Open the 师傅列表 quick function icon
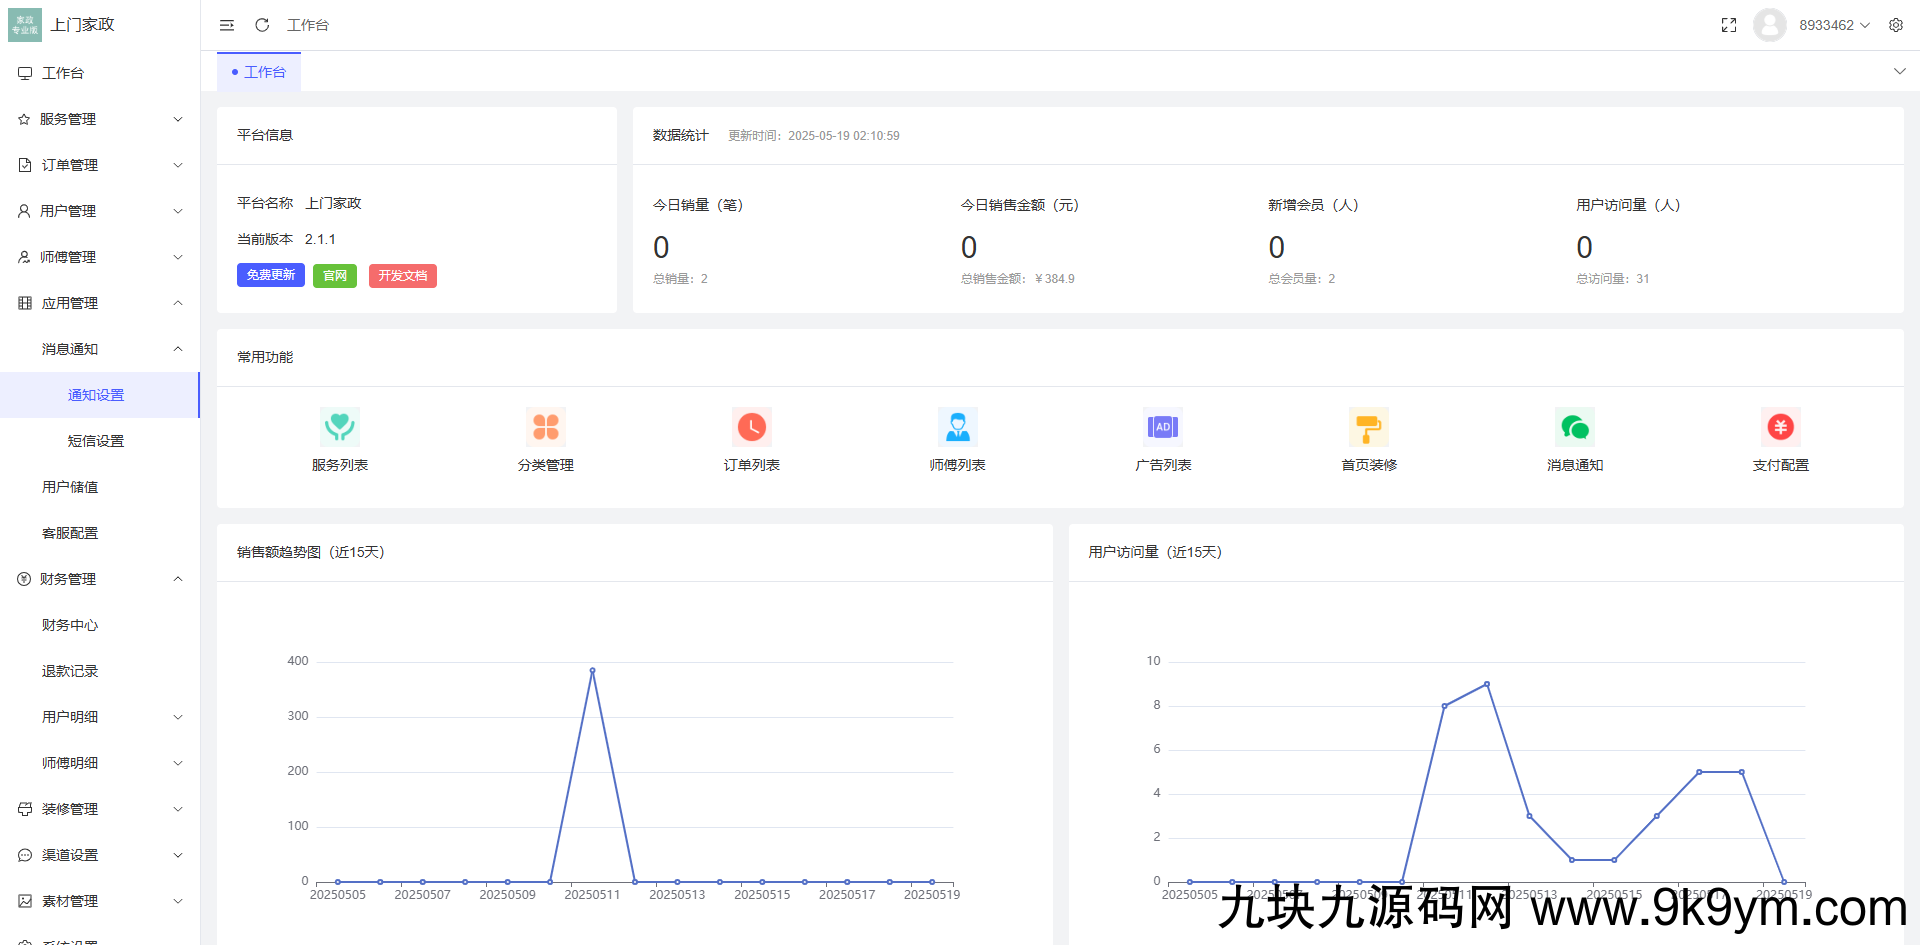The width and height of the screenshot is (1920, 945). pyautogui.click(x=957, y=427)
